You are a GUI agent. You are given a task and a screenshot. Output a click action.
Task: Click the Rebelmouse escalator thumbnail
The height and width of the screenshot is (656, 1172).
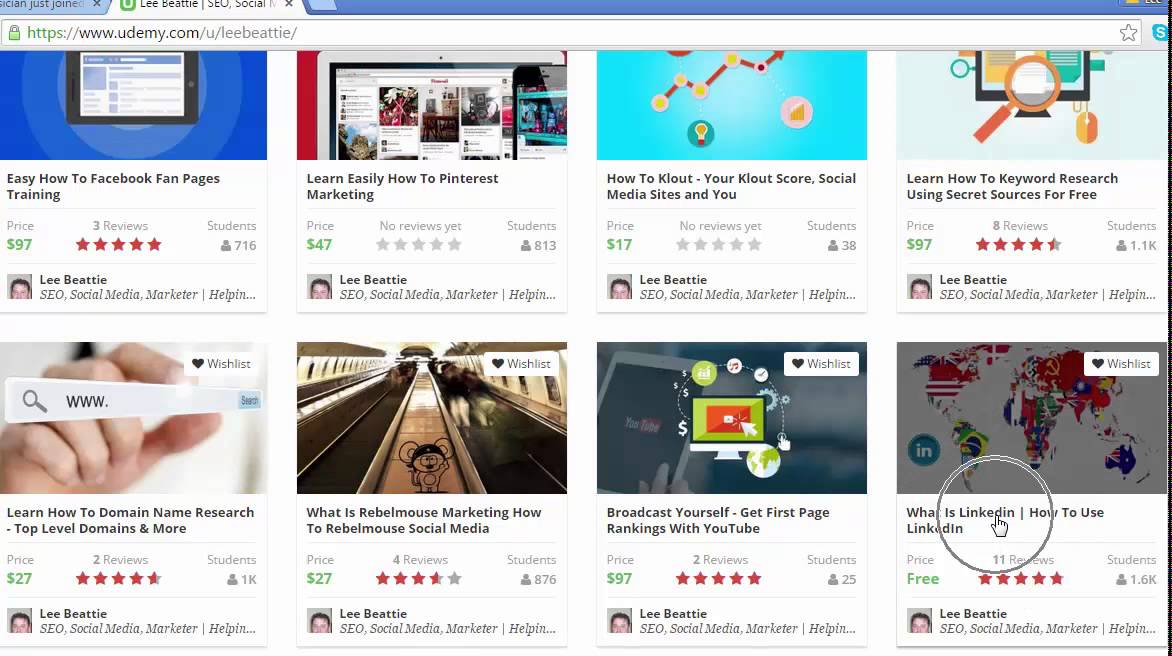431,418
